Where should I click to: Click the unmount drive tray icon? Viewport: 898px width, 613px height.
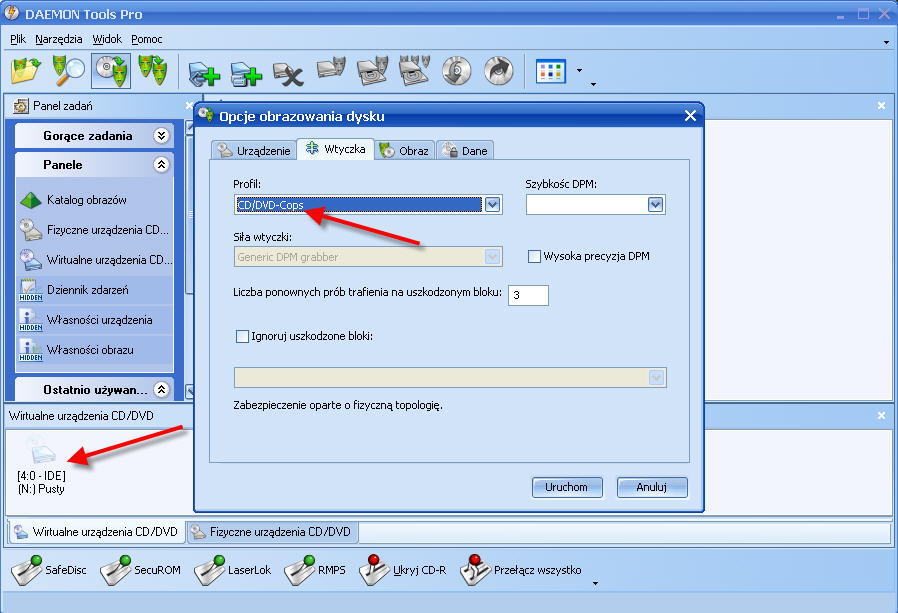pos(372,71)
